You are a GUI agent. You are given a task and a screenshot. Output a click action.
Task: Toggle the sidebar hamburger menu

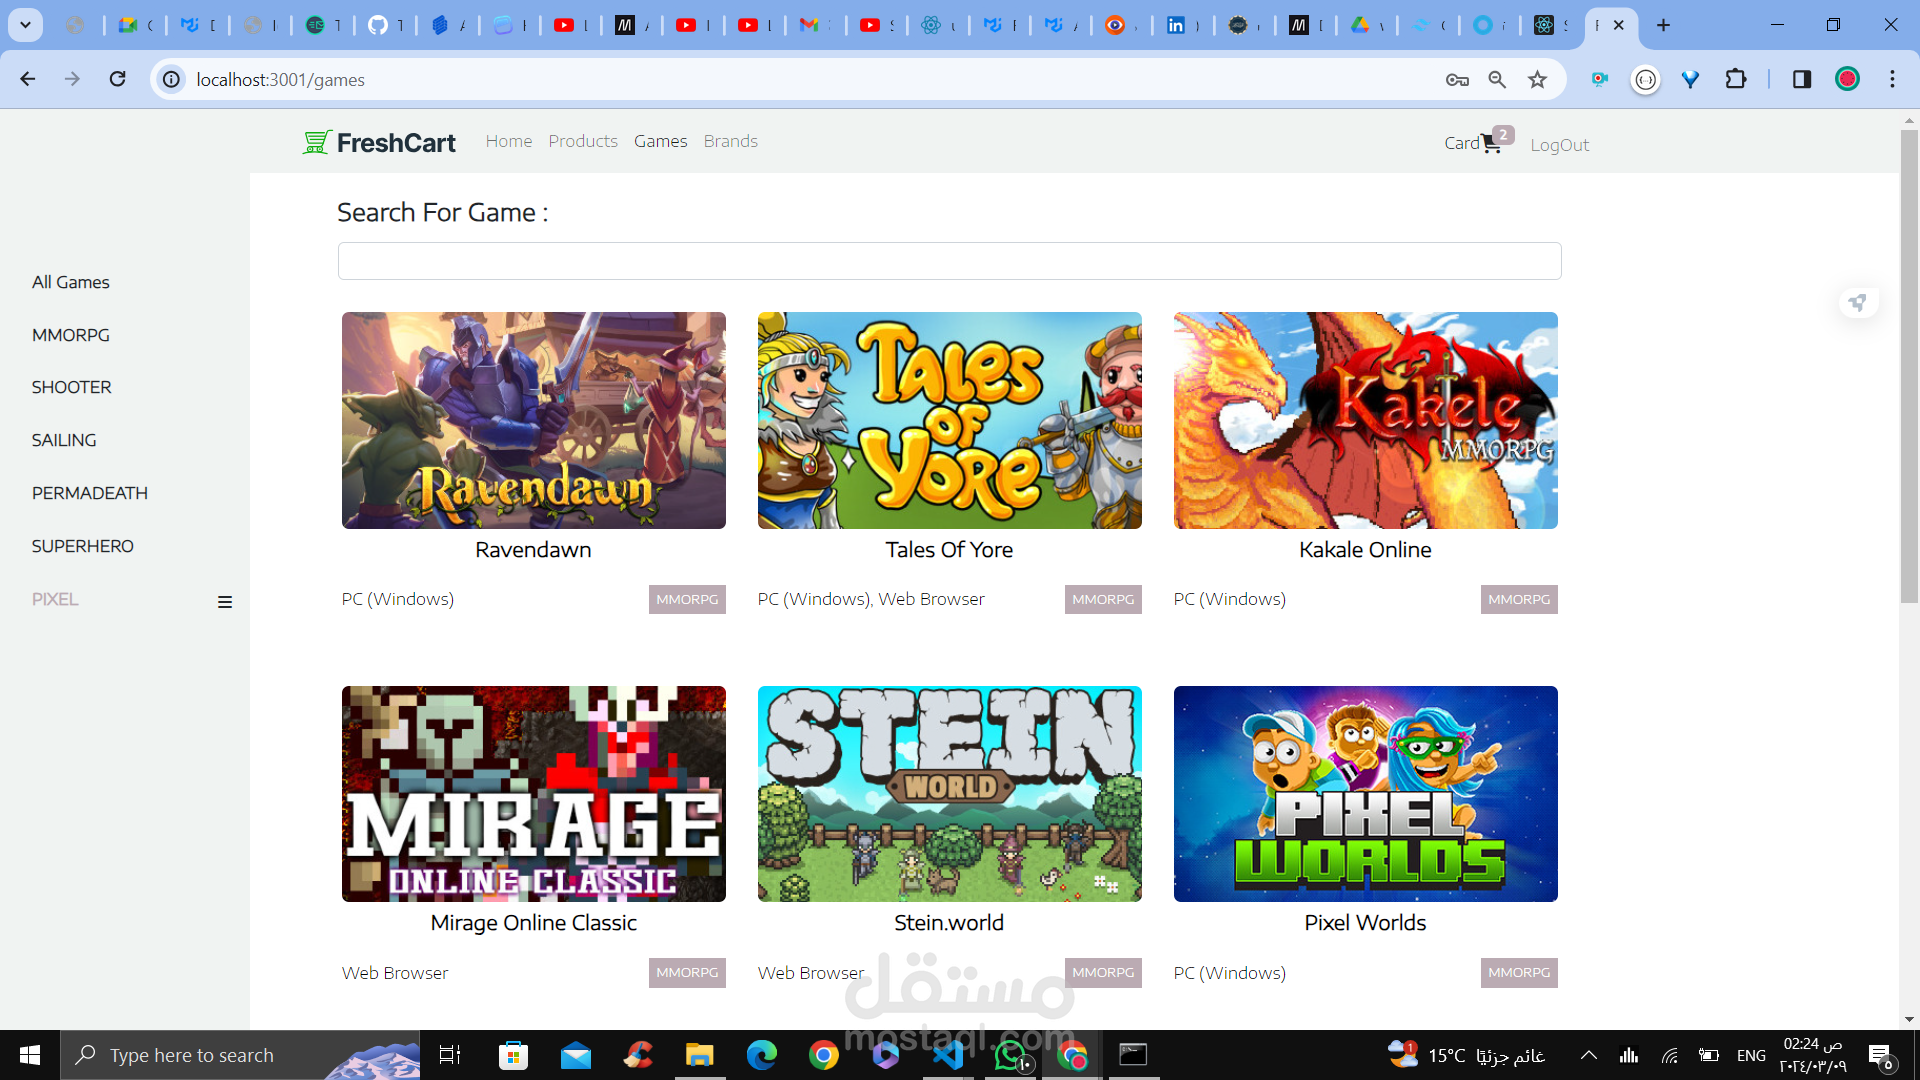pyautogui.click(x=225, y=602)
